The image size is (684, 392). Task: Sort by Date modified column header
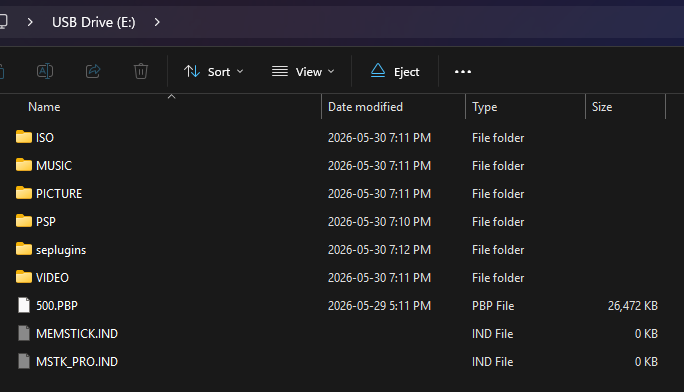point(365,107)
